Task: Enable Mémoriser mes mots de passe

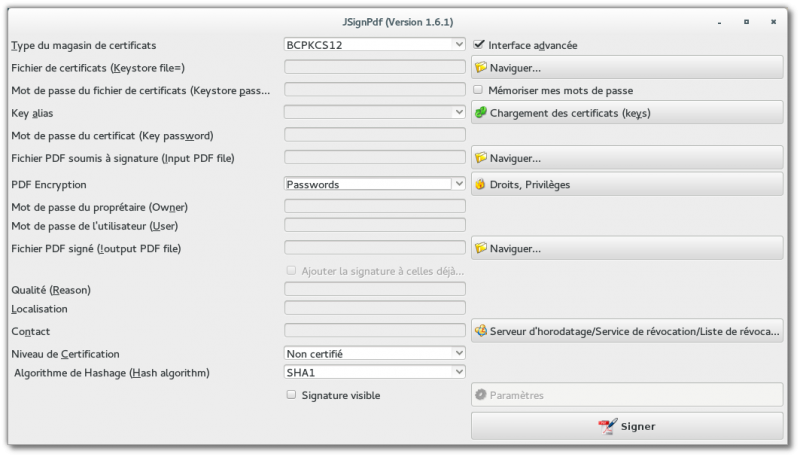Action: click(479, 90)
